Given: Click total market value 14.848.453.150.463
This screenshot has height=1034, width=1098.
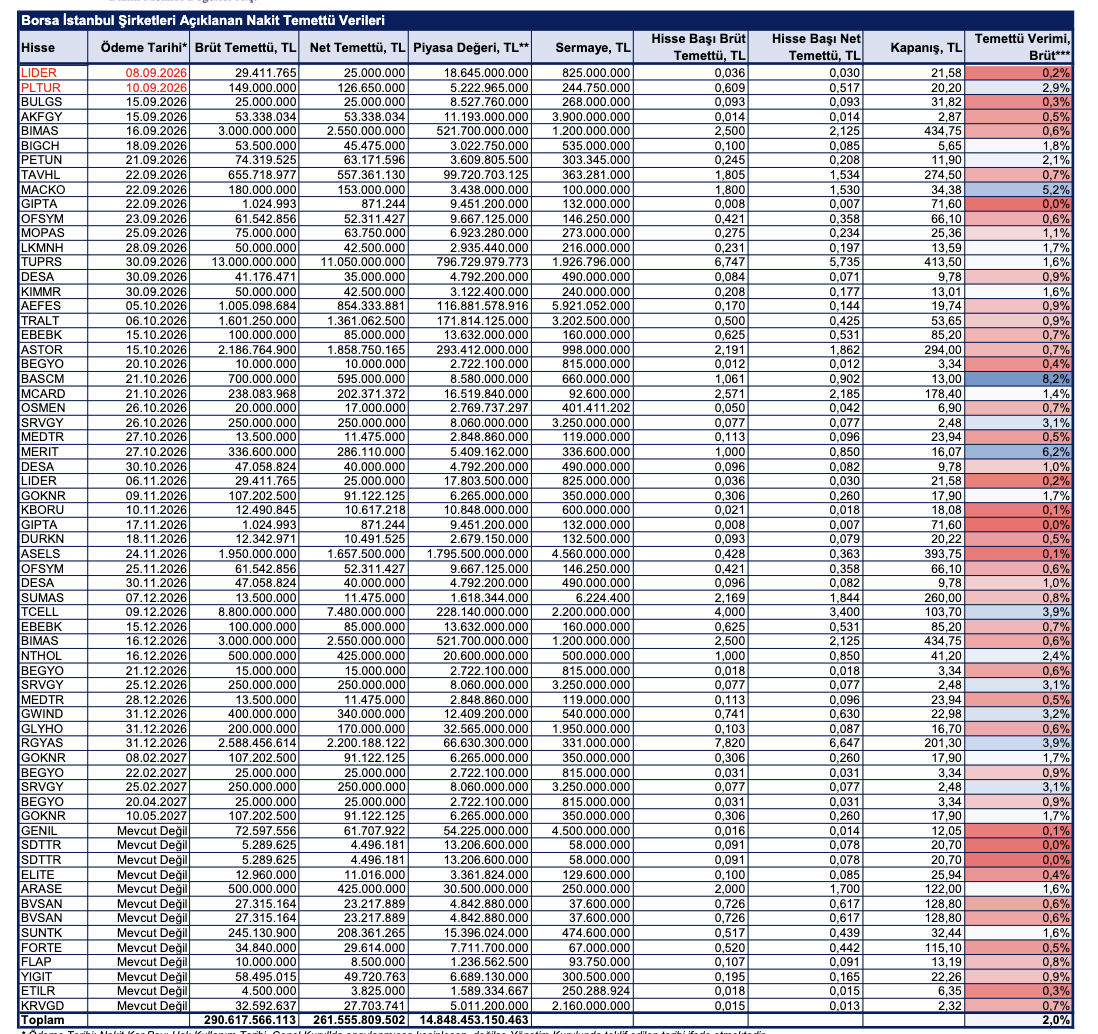Looking at the screenshot, I should (474, 1021).
